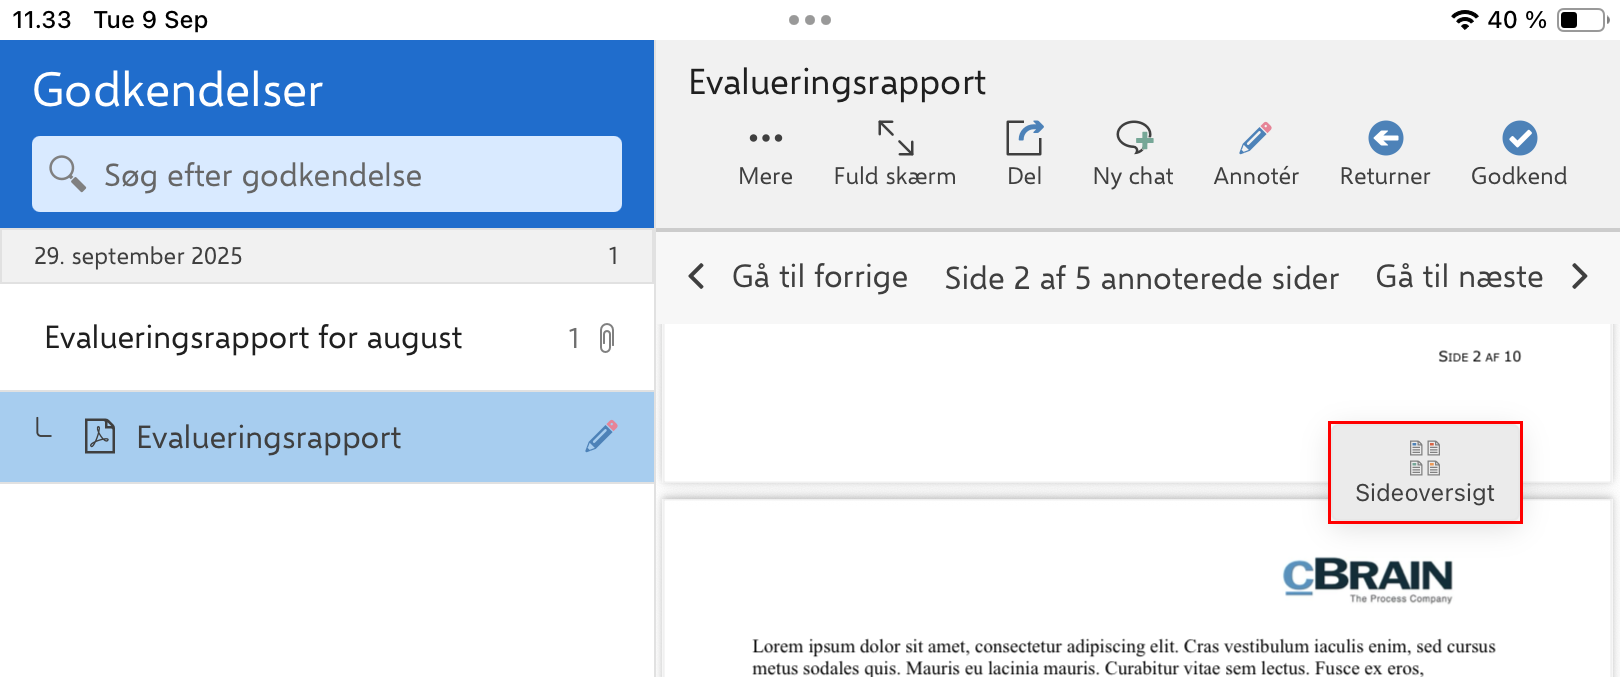Switch to Fuld skærm view

(x=895, y=156)
